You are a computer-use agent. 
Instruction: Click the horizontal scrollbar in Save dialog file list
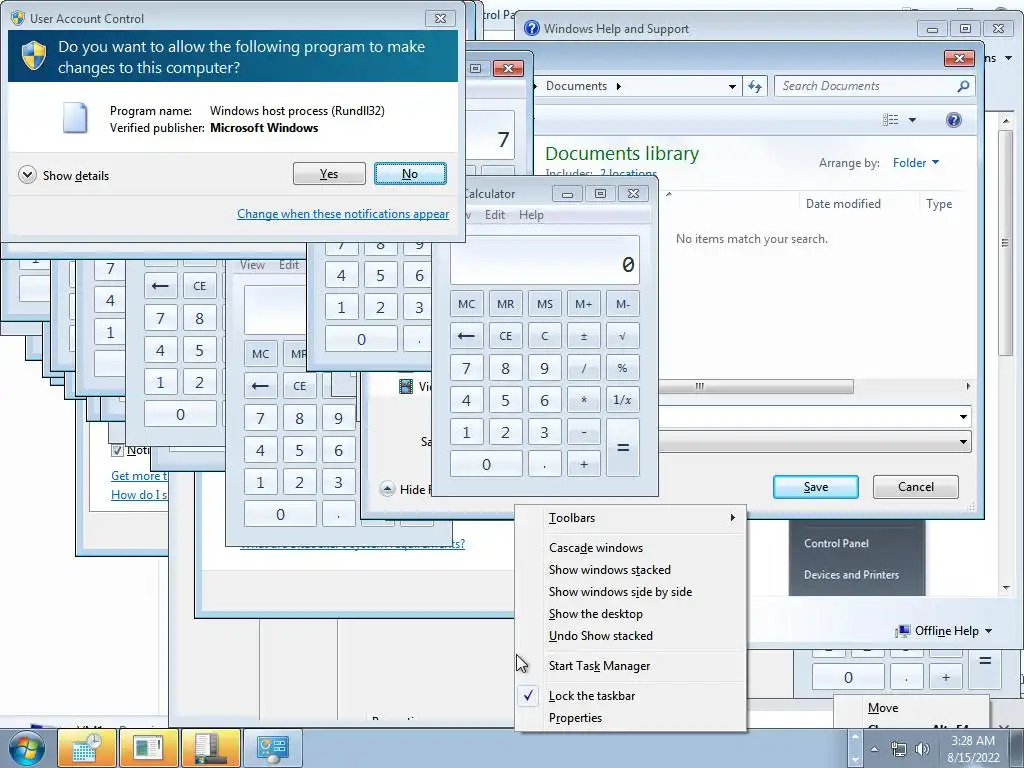pos(756,387)
